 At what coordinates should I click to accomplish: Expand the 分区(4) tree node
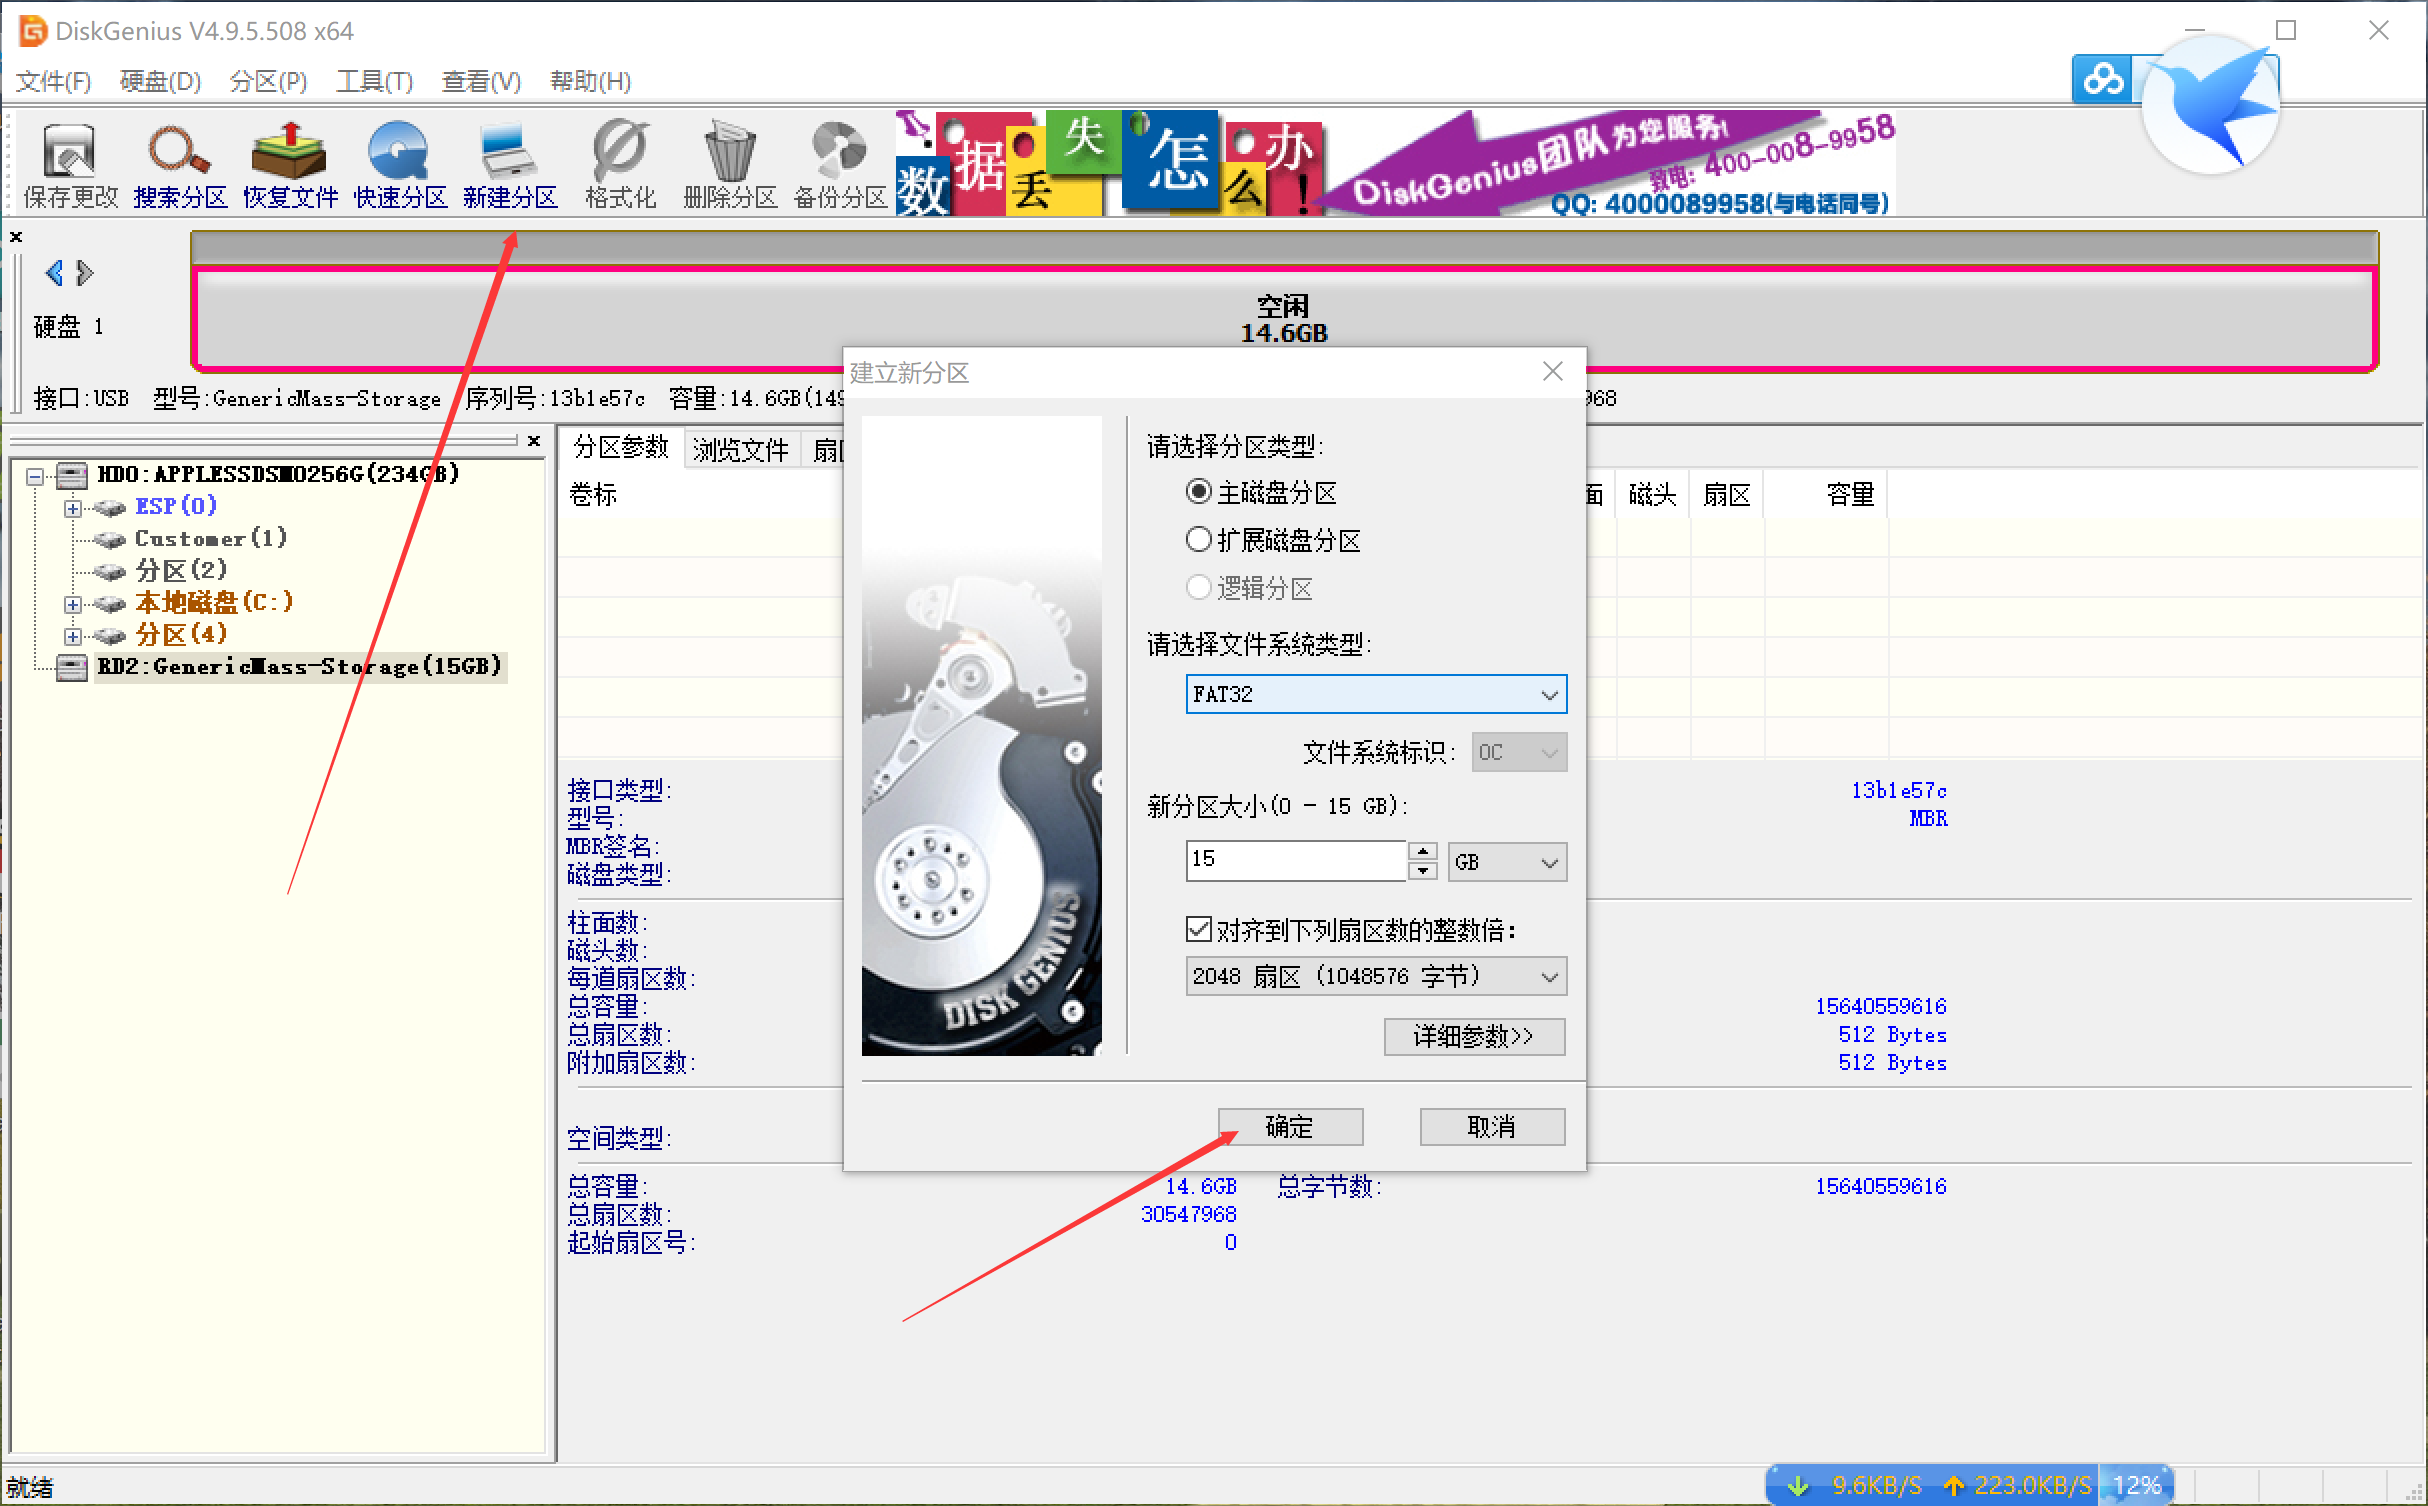click(x=72, y=636)
